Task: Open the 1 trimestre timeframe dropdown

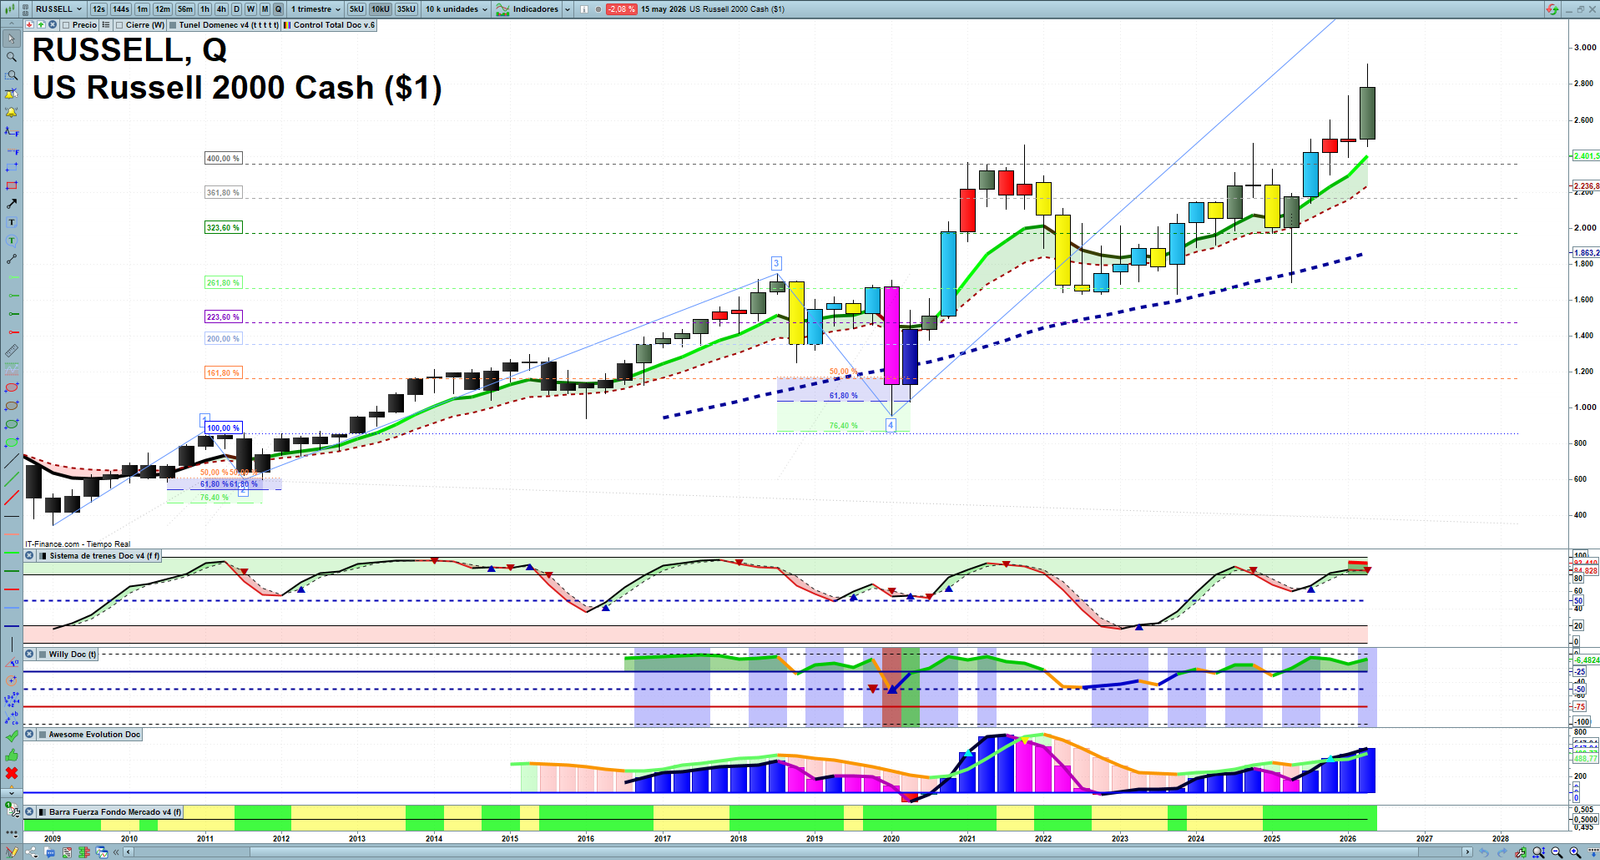Action: coord(316,9)
